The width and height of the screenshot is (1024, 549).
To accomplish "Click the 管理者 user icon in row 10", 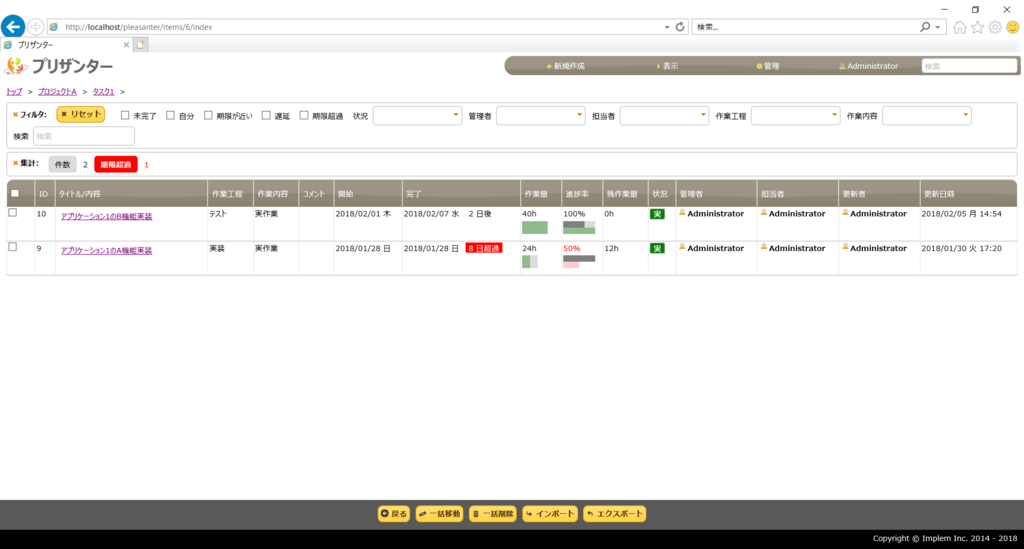I will (682, 213).
